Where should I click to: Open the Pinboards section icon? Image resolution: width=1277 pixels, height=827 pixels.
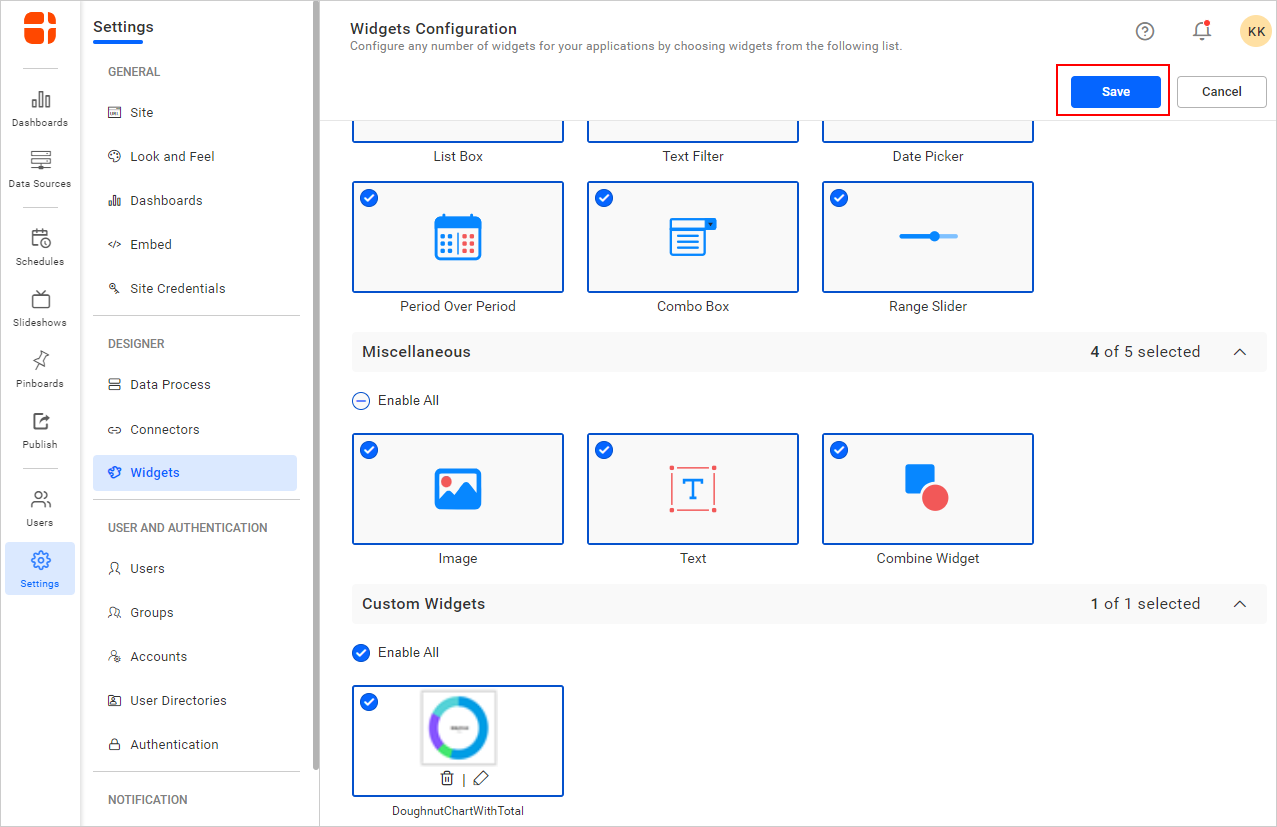click(40, 369)
